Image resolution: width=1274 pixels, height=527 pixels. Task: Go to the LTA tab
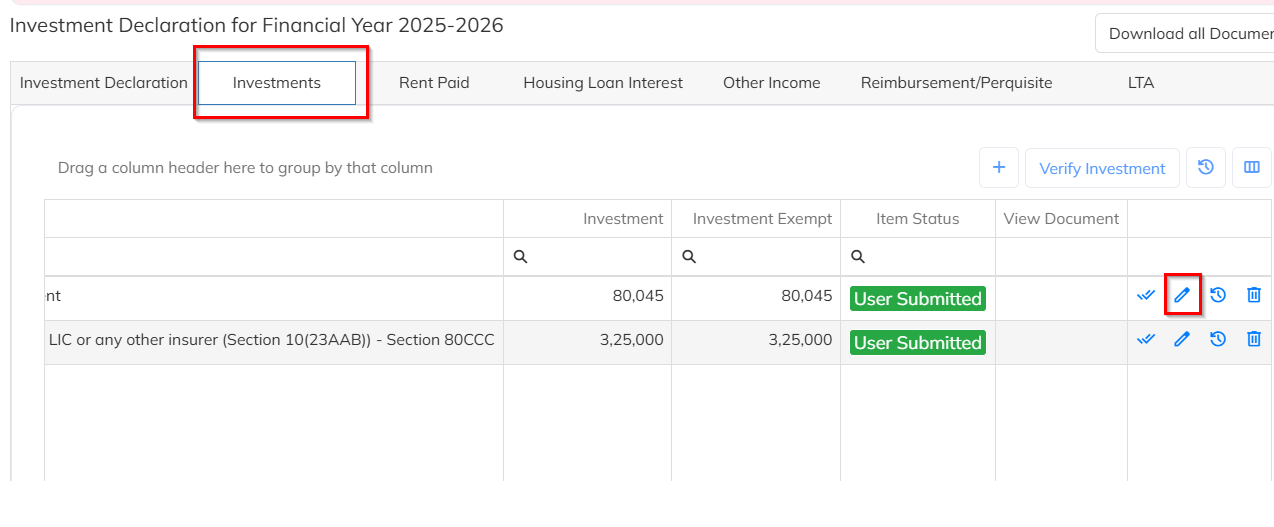(1140, 83)
